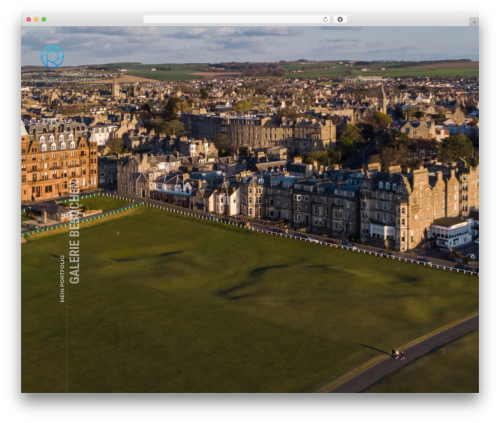
Task: Close the window with the red button
Action: point(29,20)
